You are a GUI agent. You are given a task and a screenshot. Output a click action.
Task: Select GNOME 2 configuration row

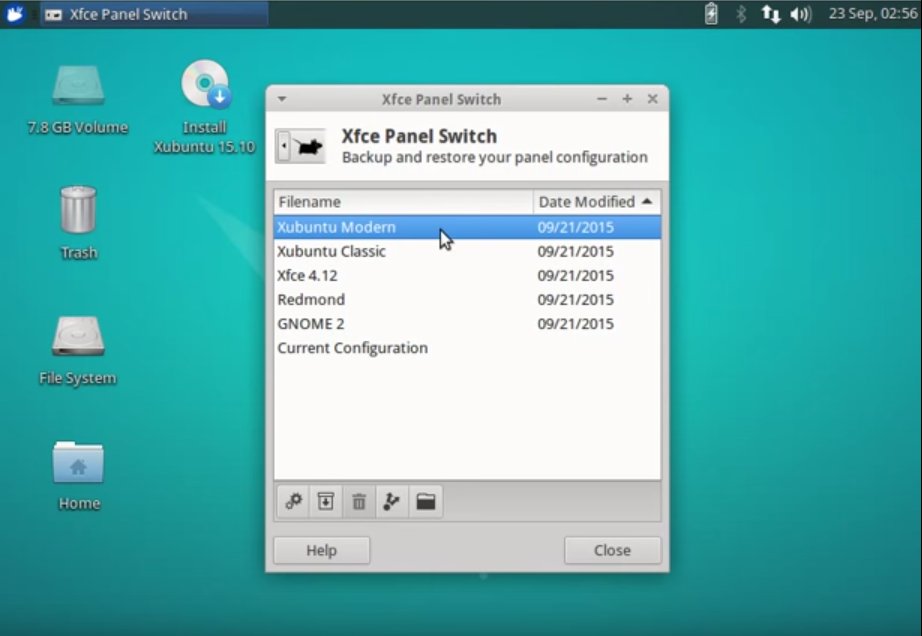point(467,323)
